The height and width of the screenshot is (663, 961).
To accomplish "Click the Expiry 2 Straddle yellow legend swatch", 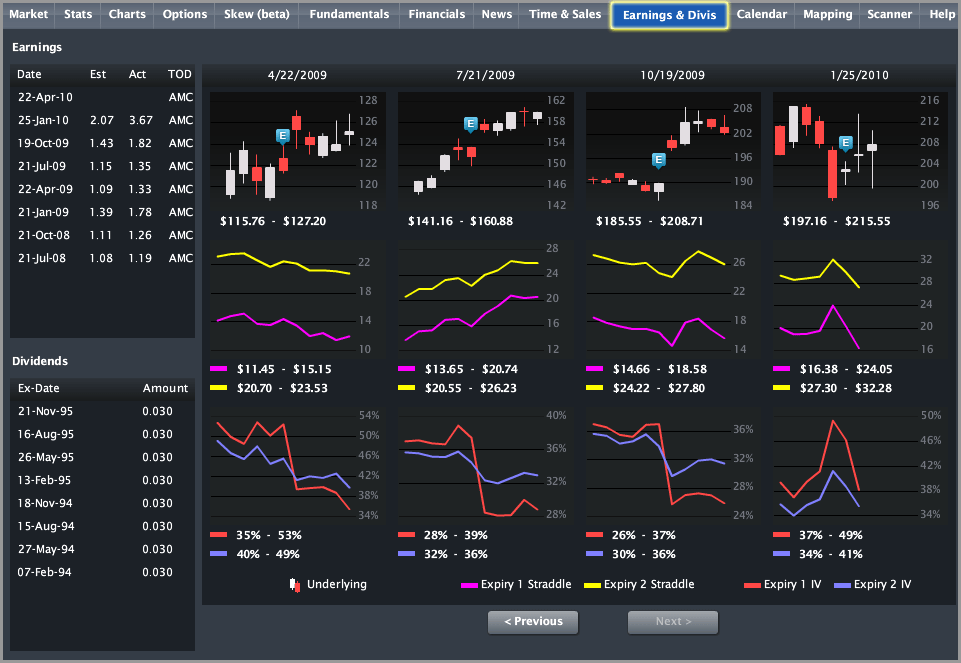I will [x=592, y=585].
